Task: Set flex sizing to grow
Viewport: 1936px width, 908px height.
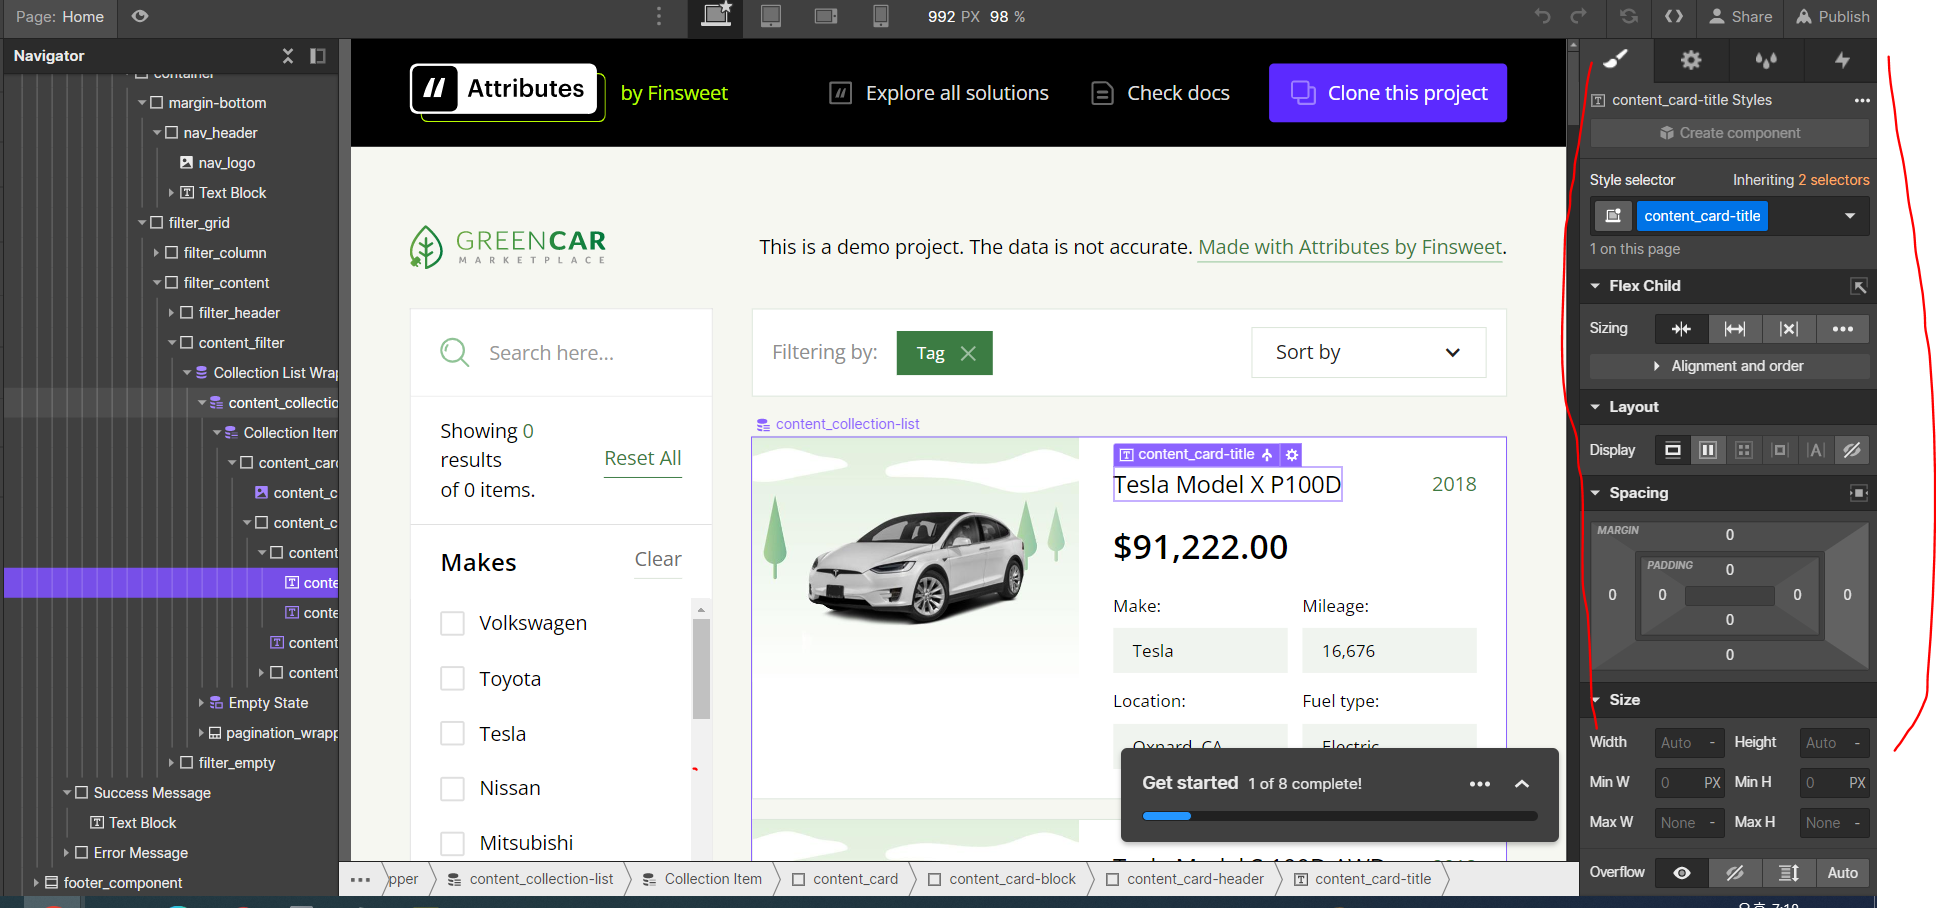Action: click(x=1735, y=329)
